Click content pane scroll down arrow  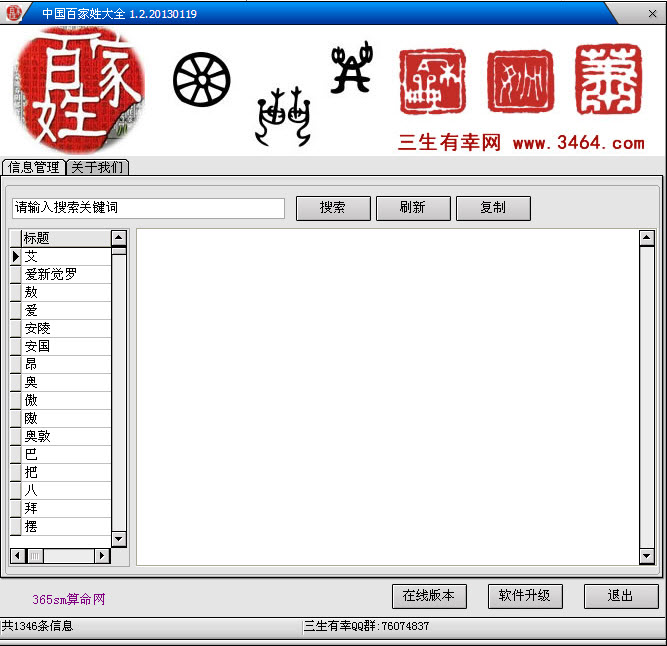click(x=647, y=555)
